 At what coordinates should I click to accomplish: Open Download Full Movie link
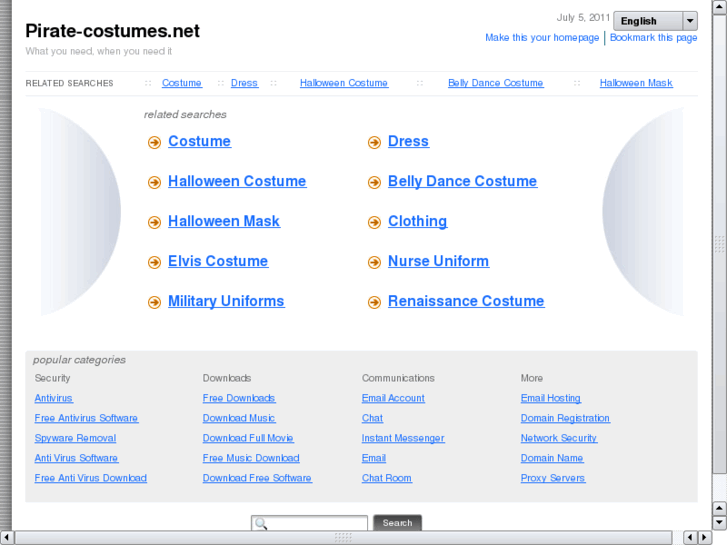click(x=248, y=438)
